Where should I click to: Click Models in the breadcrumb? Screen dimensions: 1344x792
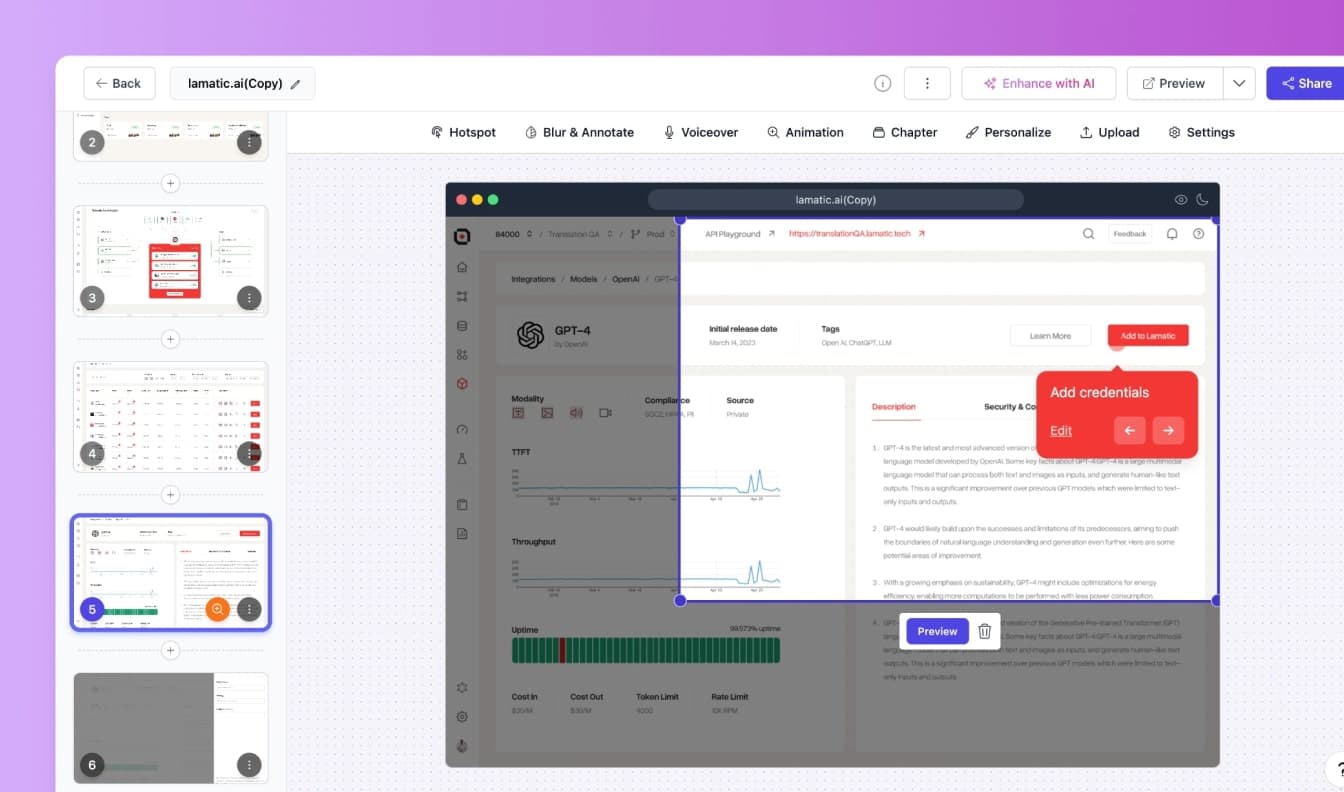tap(584, 279)
